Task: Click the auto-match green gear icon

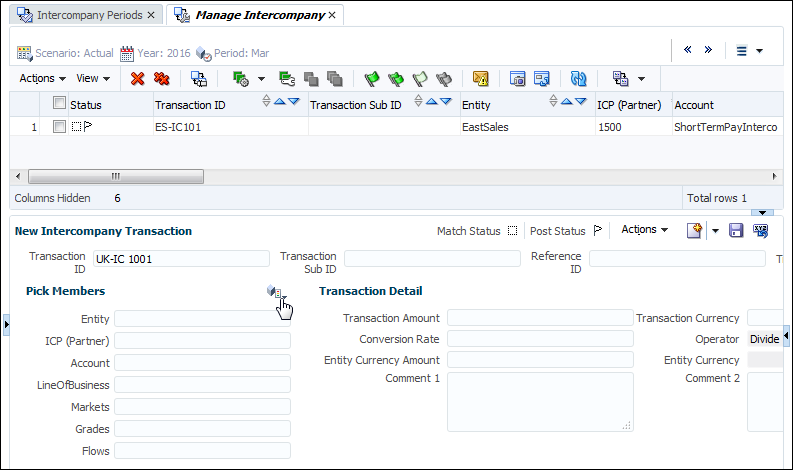Action: pyautogui.click(x=241, y=78)
